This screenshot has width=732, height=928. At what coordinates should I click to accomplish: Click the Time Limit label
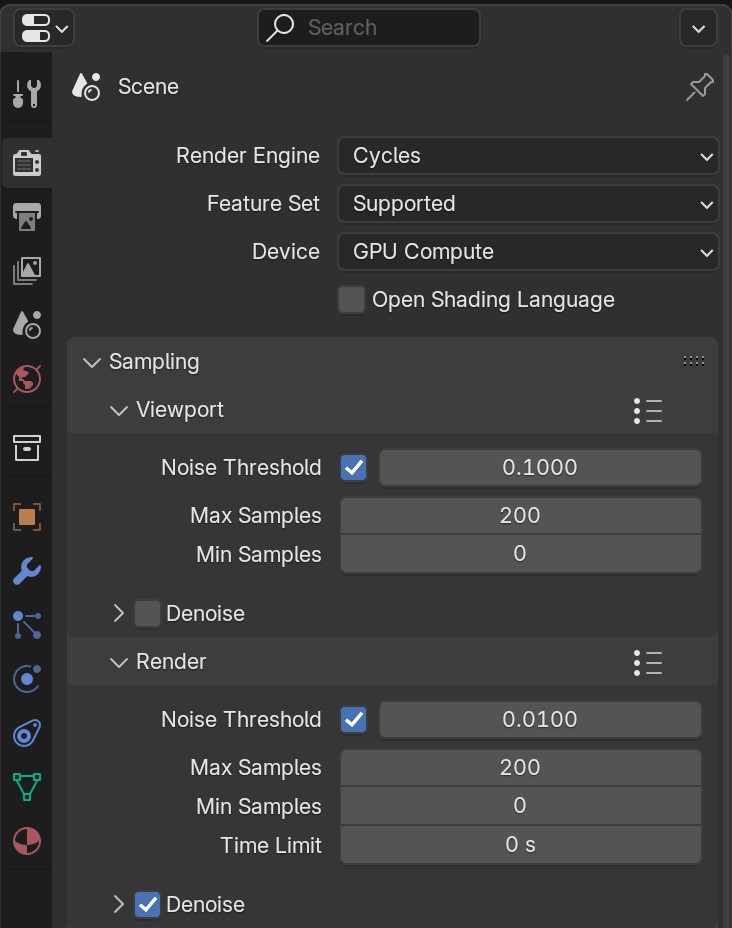pos(271,845)
